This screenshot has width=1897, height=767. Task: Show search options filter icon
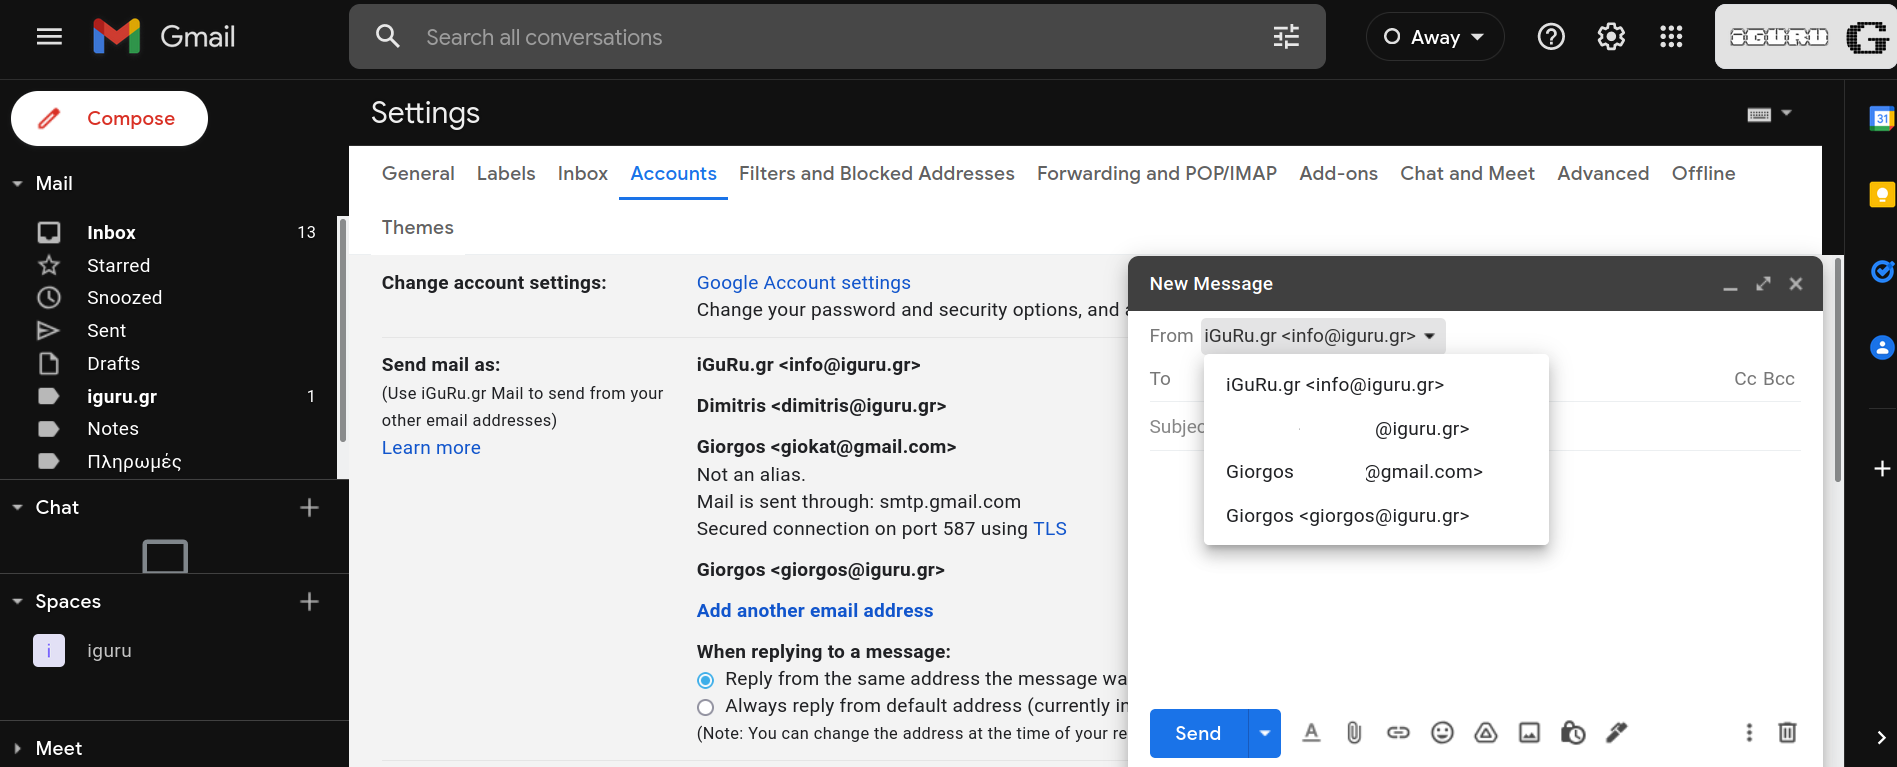coord(1286,37)
